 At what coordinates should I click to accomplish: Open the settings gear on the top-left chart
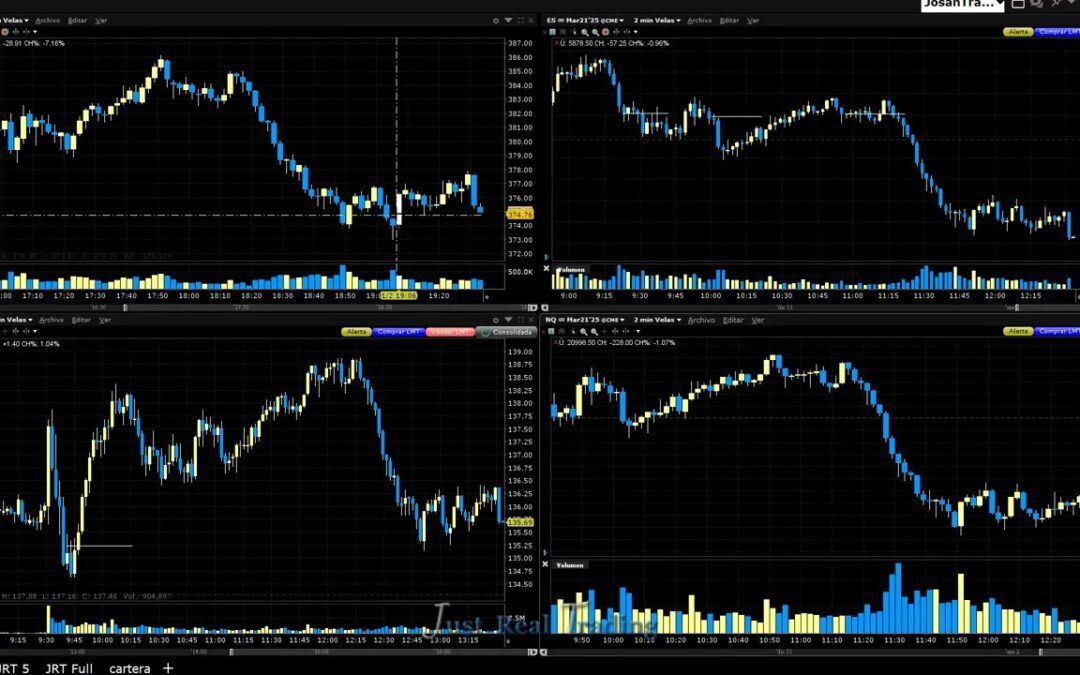[x=496, y=20]
